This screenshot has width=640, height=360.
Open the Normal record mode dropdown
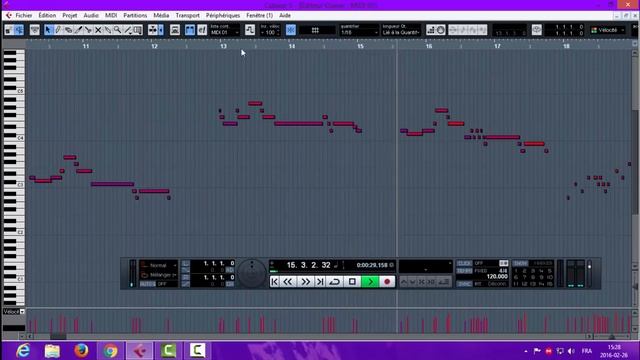(x=159, y=265)
